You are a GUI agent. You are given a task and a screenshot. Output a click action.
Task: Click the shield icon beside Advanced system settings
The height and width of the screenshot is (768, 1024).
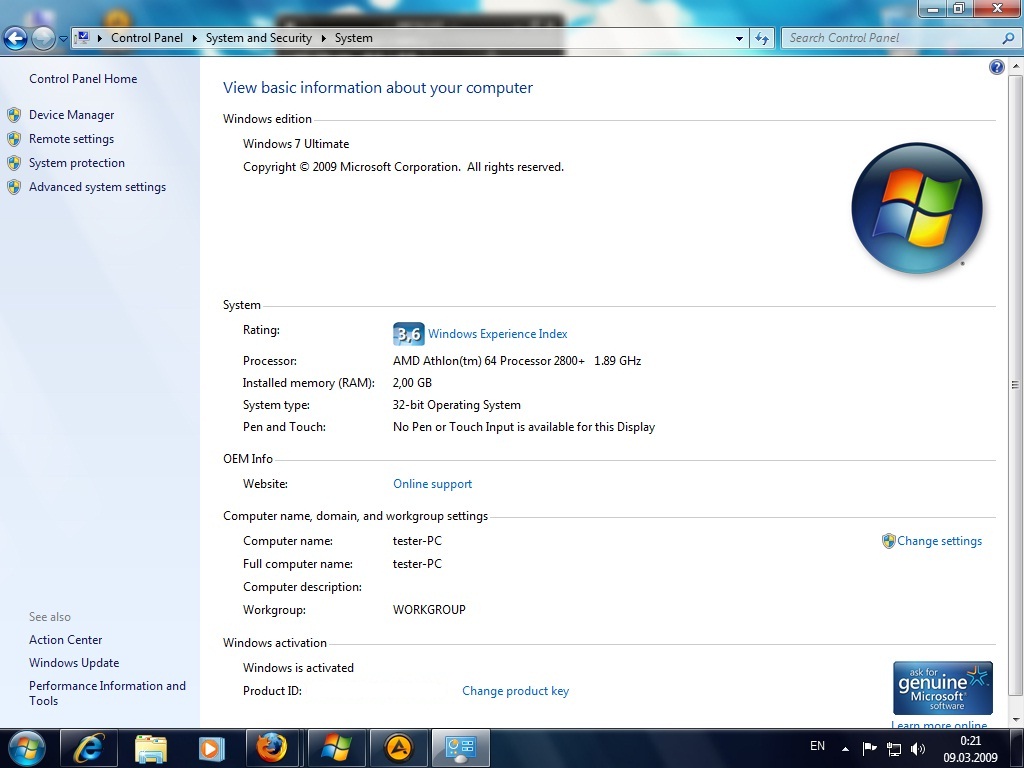point(14,187)
